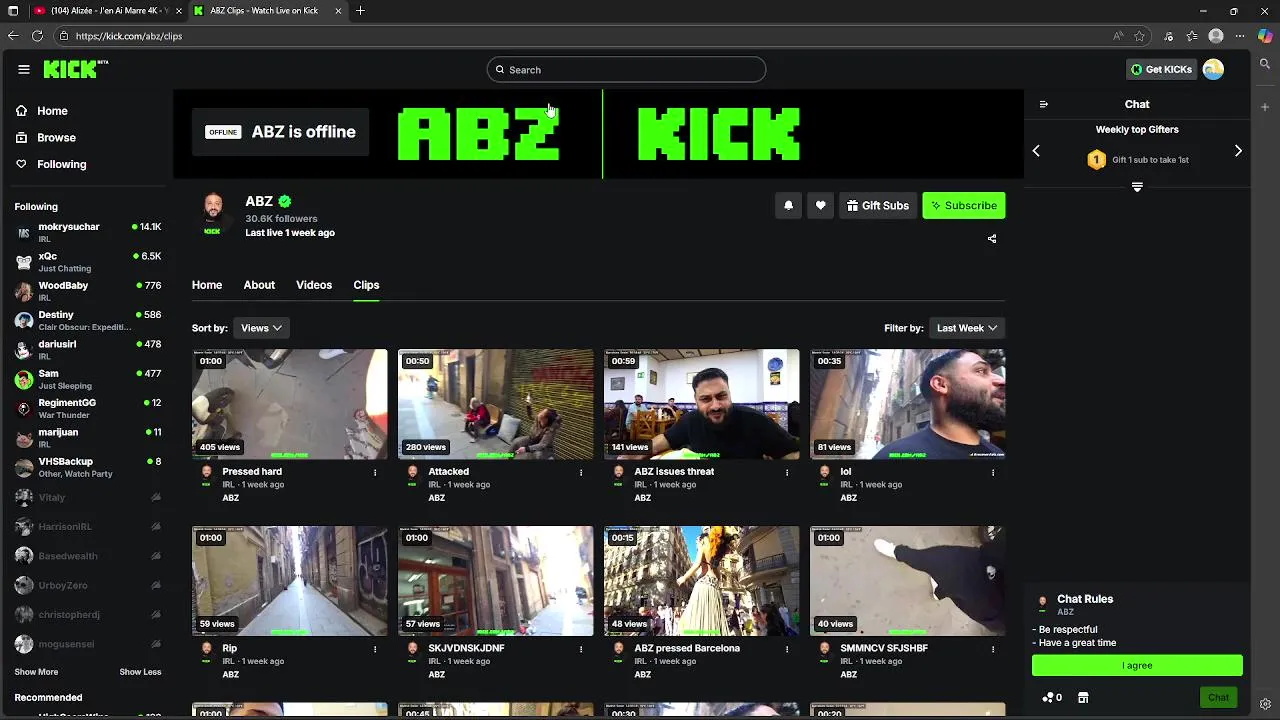Screen dimensions: 1280x720
Task: Open mokrysuchar channel in following list
Action: click(x=88, y=232)
